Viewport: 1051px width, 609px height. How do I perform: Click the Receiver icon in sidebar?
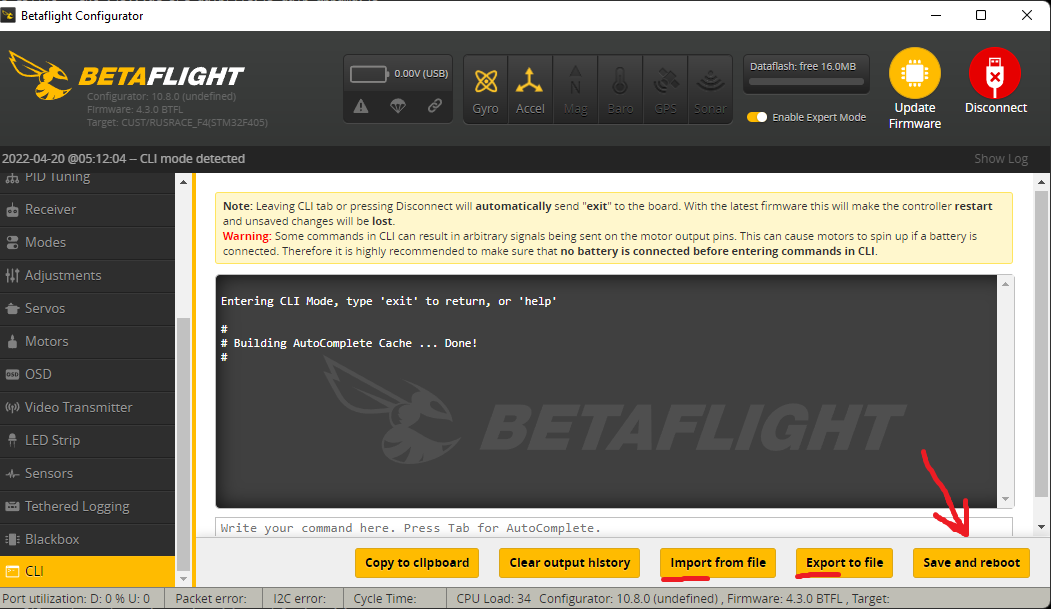point(12,210)
